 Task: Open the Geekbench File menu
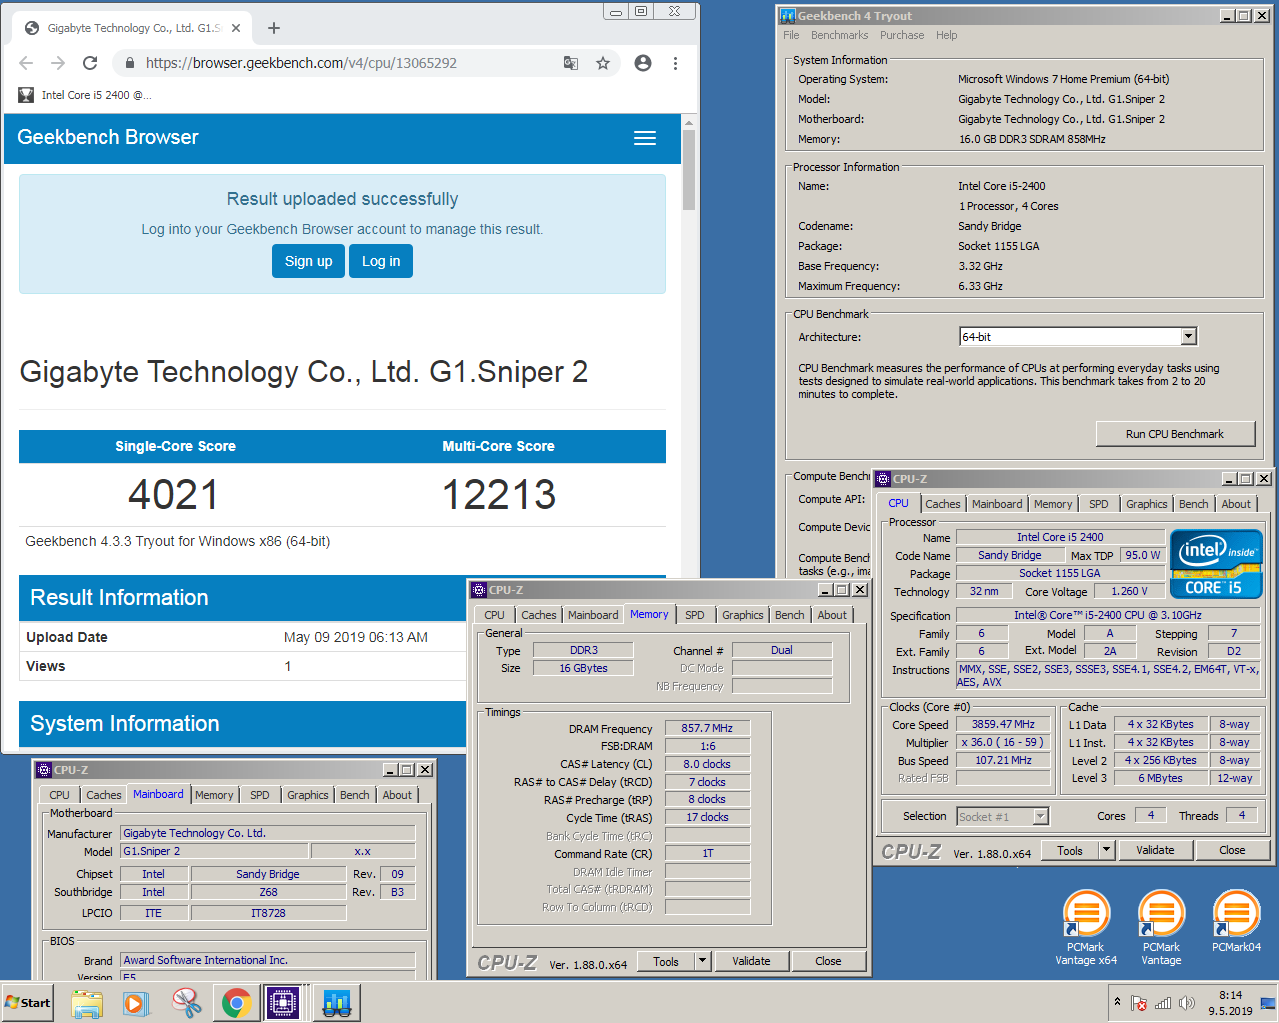791,35
